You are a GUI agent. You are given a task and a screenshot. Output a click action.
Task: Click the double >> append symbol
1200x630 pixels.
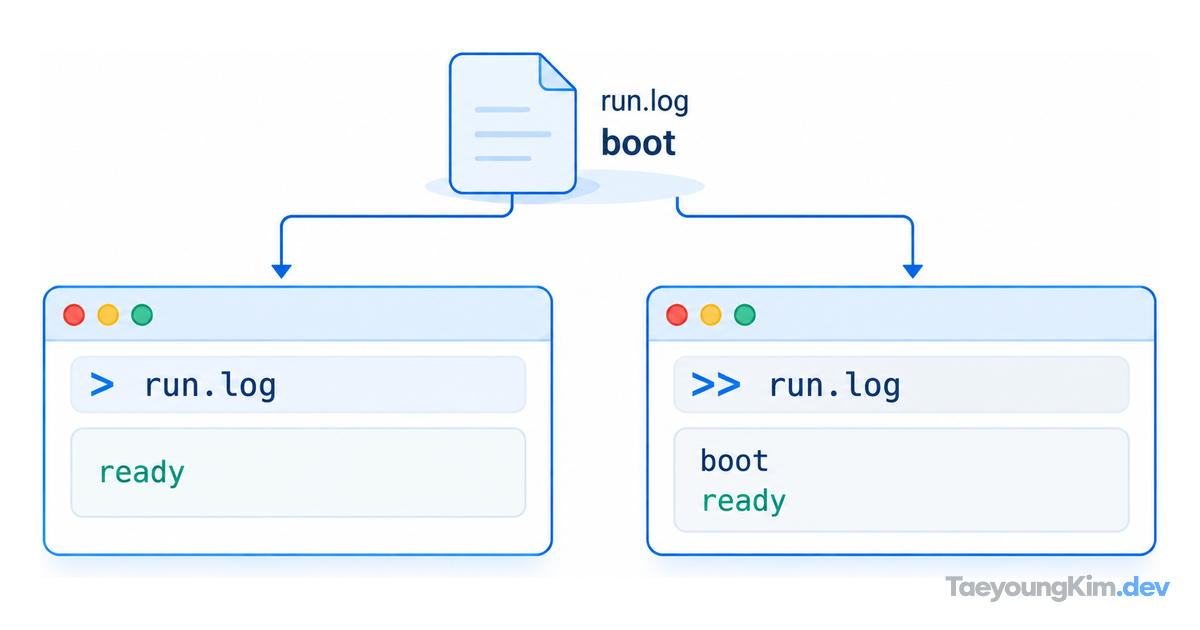pos(716,385)
